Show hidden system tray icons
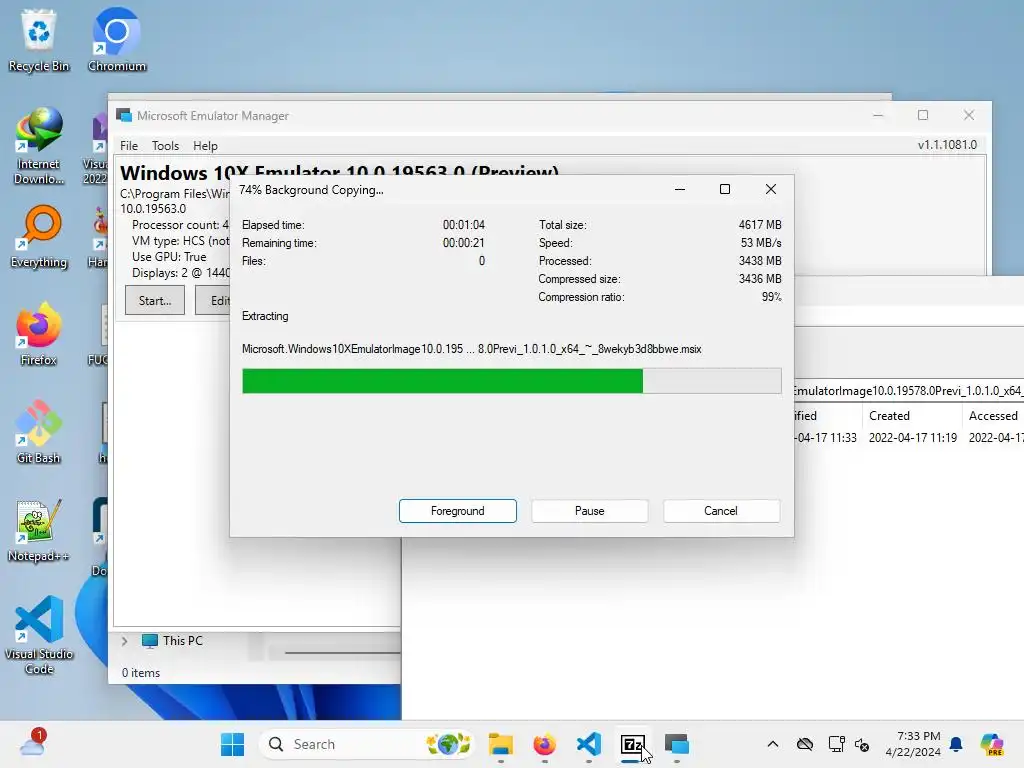This screenshot has height=768, width=1024. tap(773, 744)
